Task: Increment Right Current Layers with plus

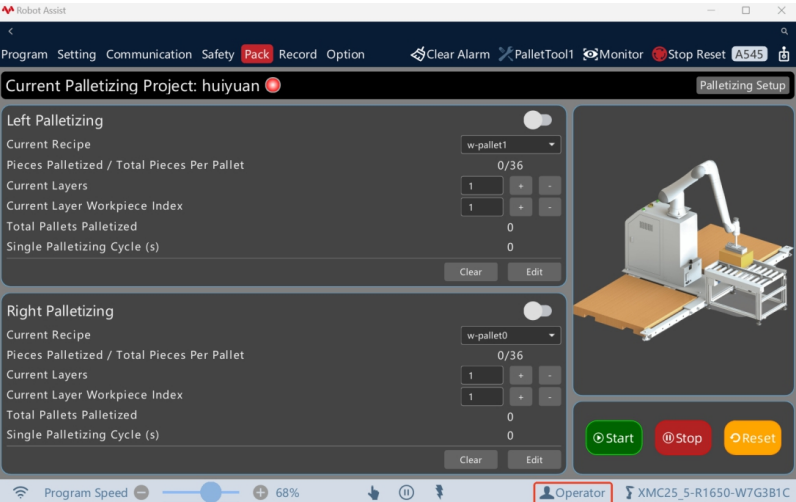Action: coord(521,376)
